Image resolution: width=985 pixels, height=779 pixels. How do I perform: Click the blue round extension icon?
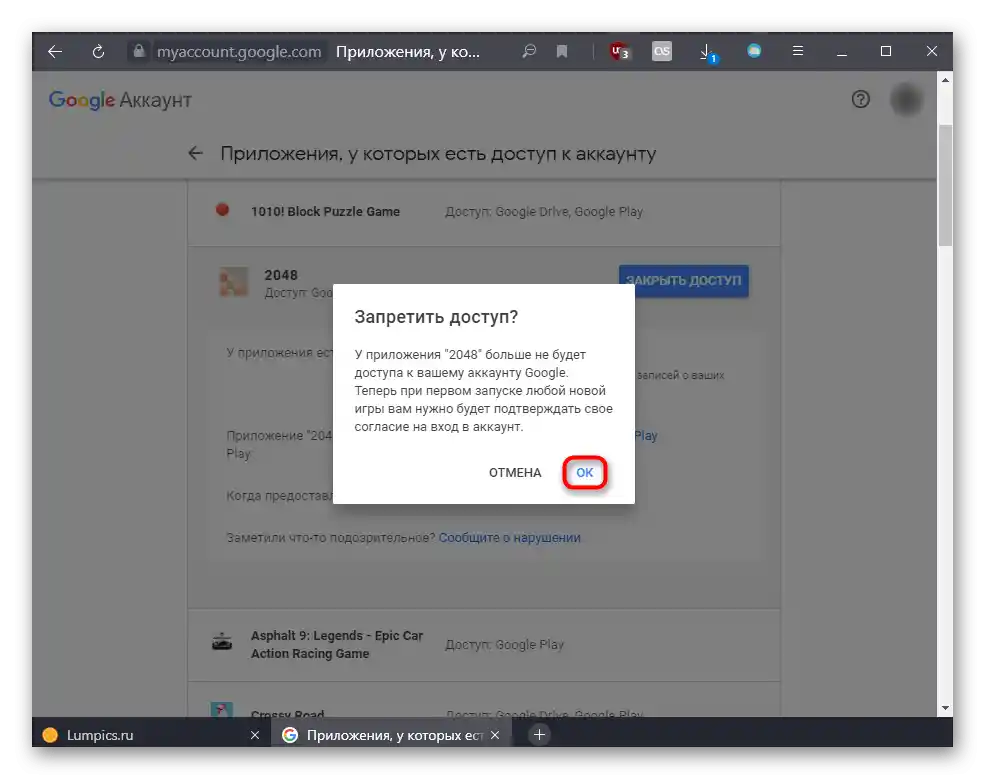(x=754, y=51)
